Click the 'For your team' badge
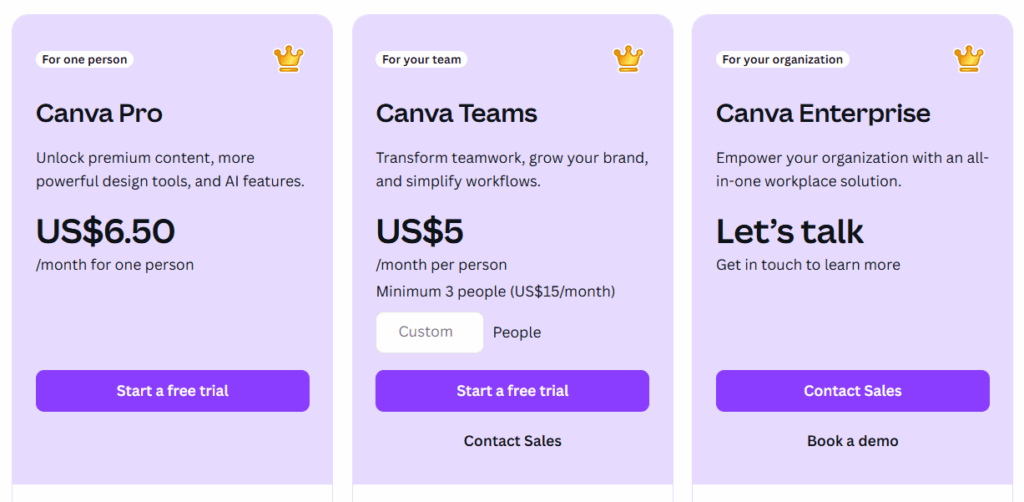Image resolution: width=1024 pixels, height=502 pixels. [x=421, y=60]
